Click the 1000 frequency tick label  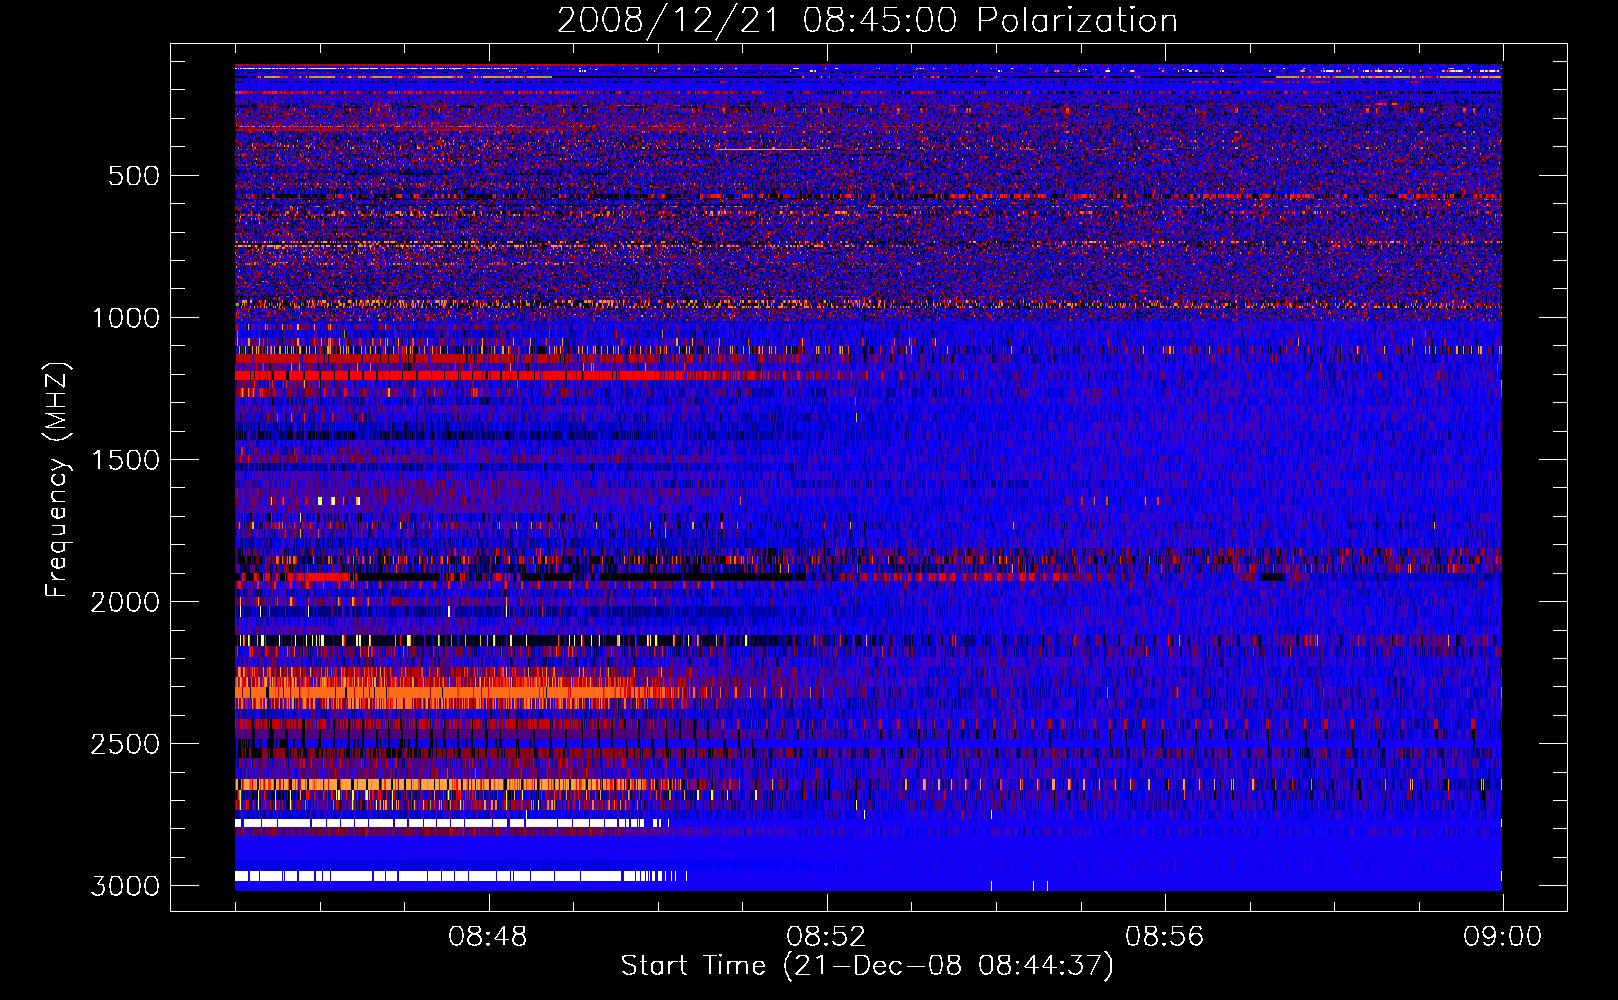(x=125, y=318)
